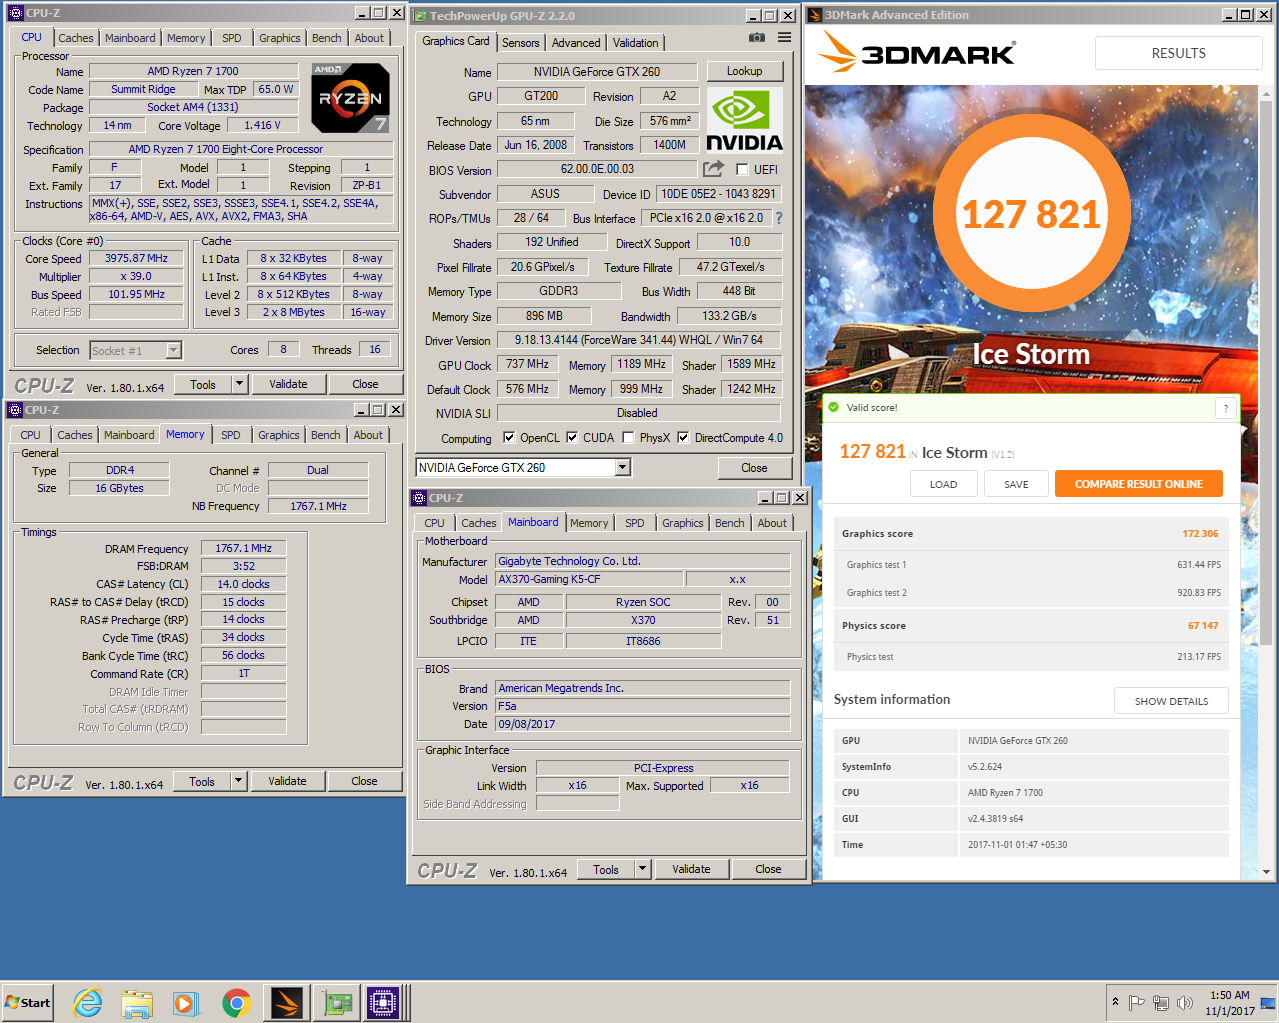Toggle the UEFI checkbox

tap(742, 170)
